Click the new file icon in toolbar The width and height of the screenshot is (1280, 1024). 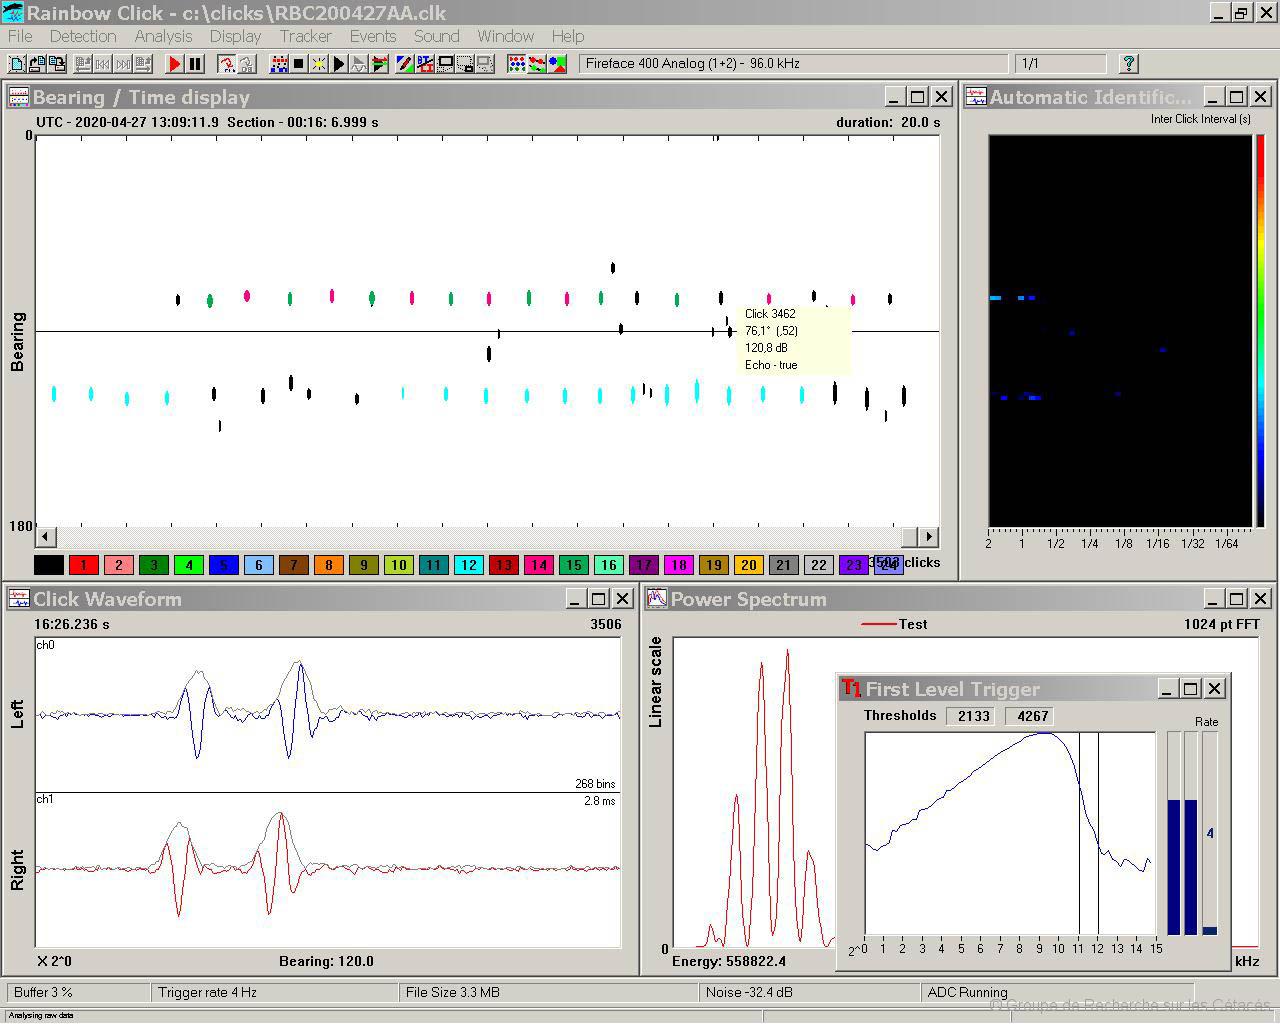click(x=17, y=64)
